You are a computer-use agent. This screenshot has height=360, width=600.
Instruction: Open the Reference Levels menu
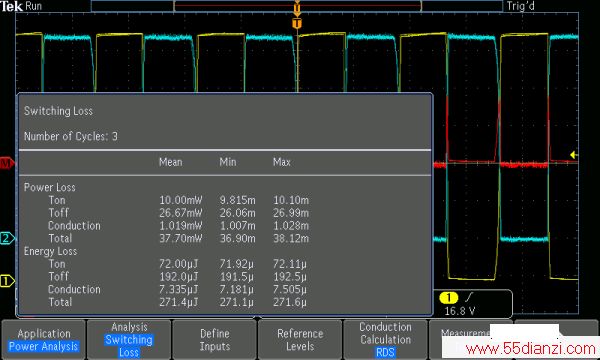pyautogui.click(x=300, y=340)
